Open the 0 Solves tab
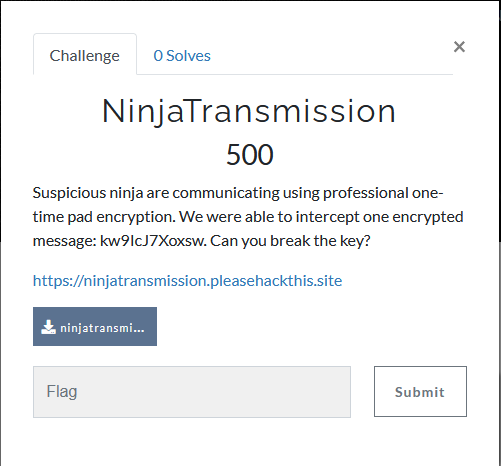The height and width of the screenshot is (466, 501). point(182,55)
